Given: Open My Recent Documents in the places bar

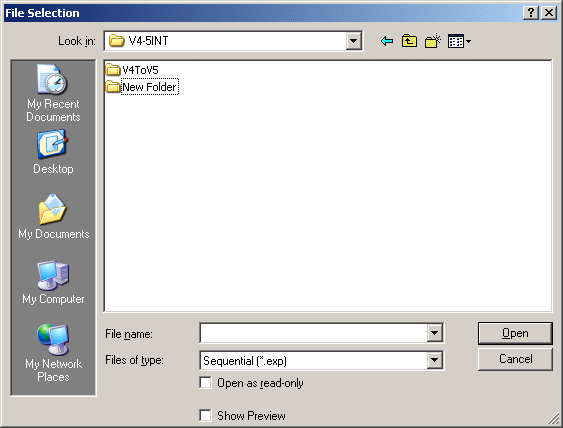Looking at the screenshot, I should [53, 93].
